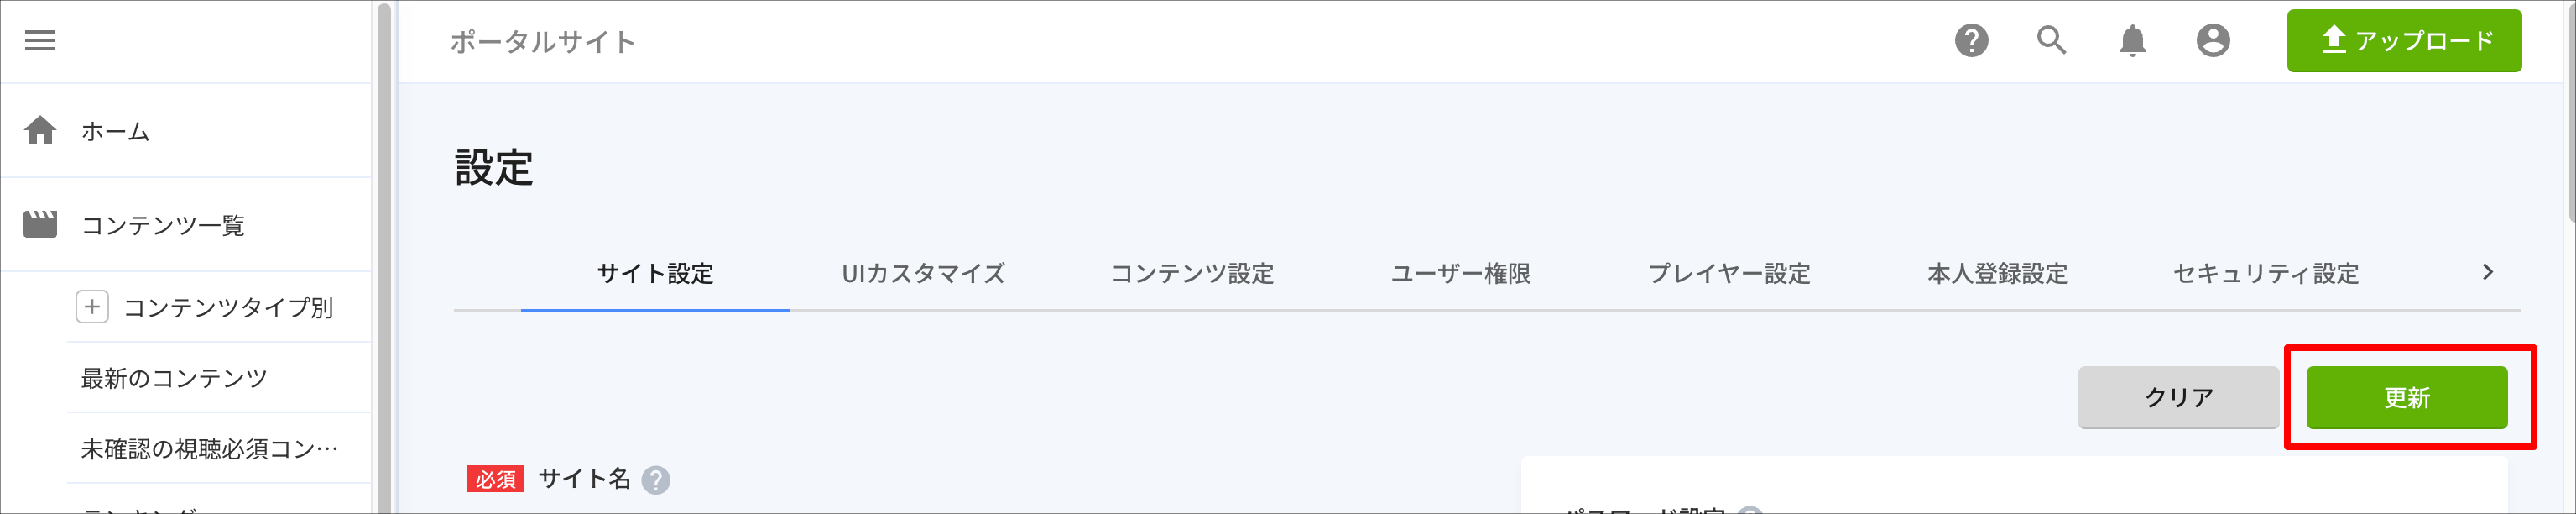Click the clapperboard content list icon
Image resolution: width=2576 pixels, height=514 pixels.
point(40,224)
